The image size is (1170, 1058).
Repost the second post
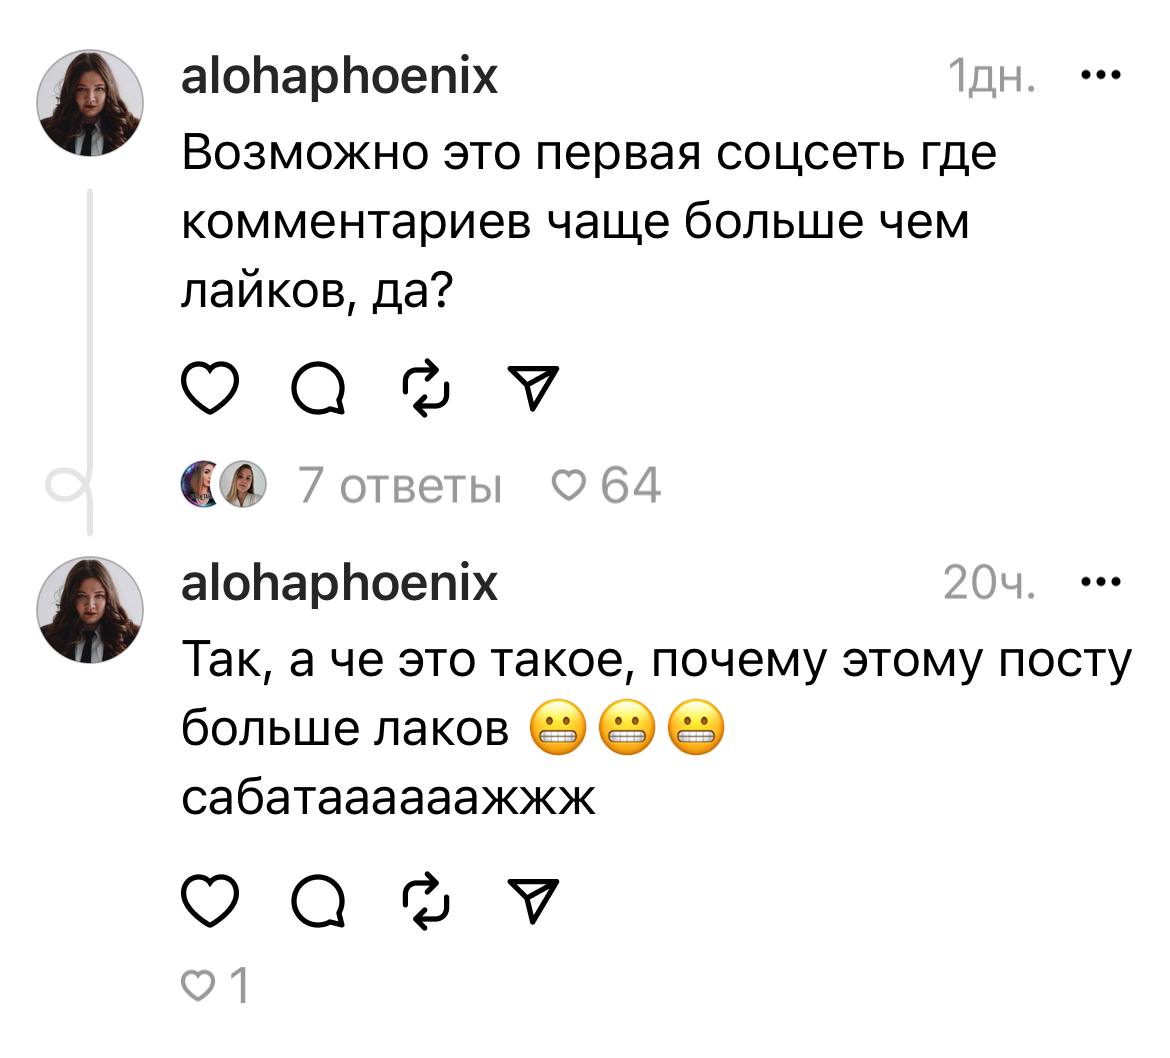click(426, 902)
